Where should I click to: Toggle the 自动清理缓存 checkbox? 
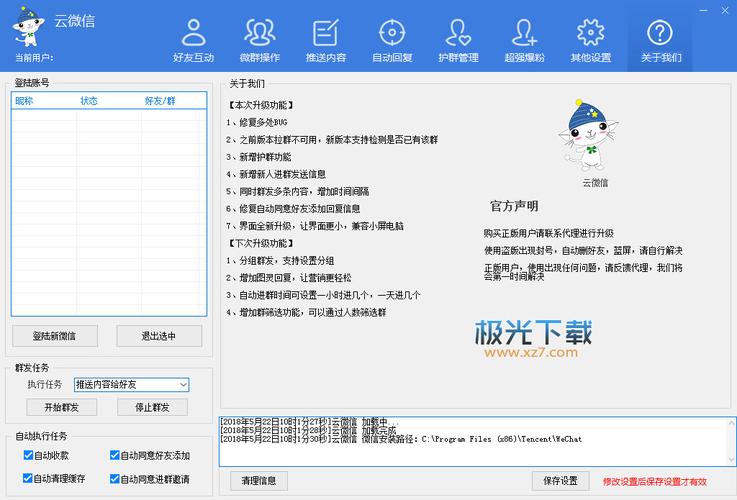(x=28, y=478)
